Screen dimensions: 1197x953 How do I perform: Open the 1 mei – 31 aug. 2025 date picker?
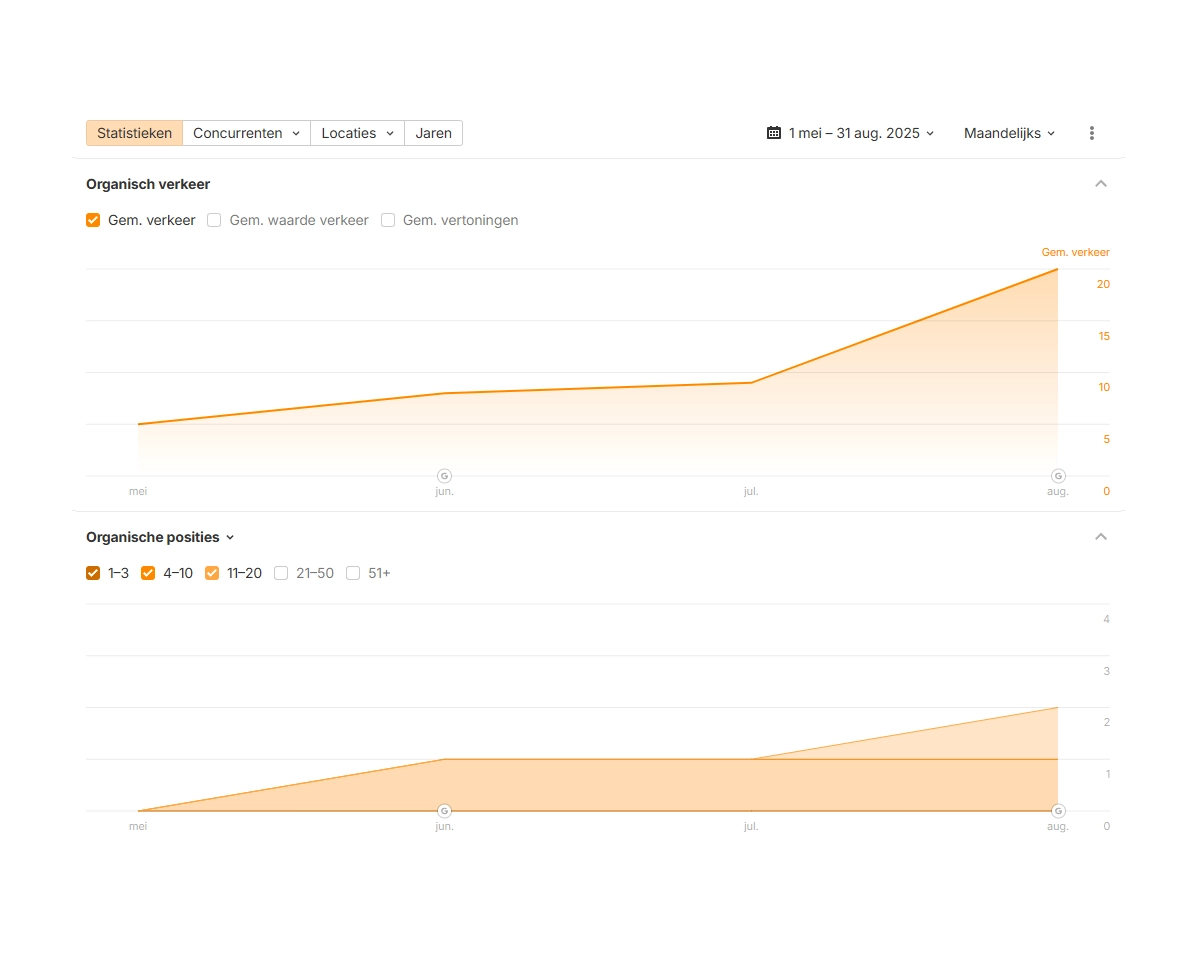click(x=854, y=133)
